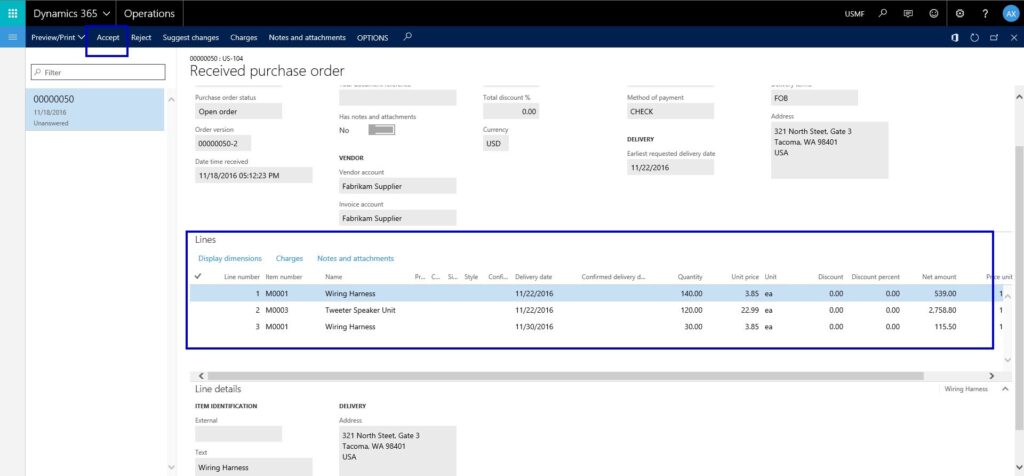1024x476 pixels.
Task: Open Charges in the action pane
Action: pos(244,38)
